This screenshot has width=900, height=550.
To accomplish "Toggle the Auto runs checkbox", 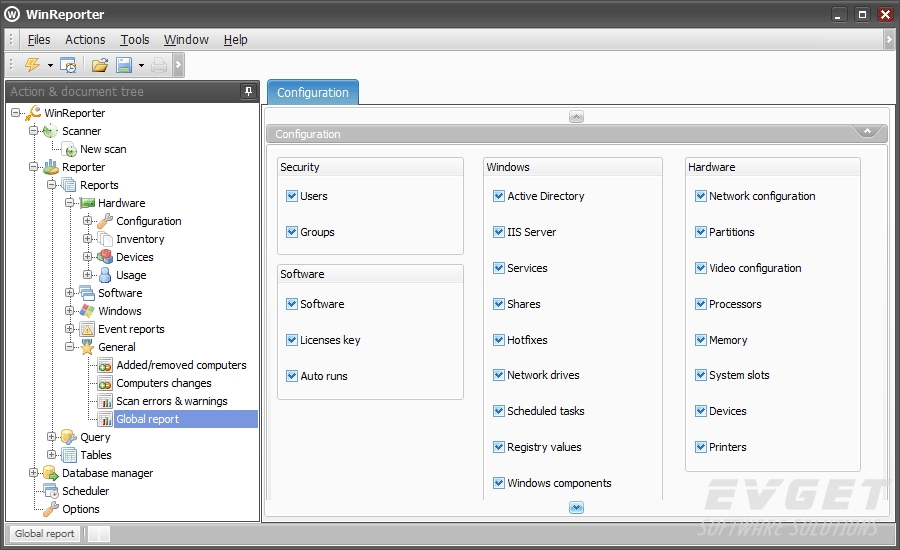I will (292, 376).
